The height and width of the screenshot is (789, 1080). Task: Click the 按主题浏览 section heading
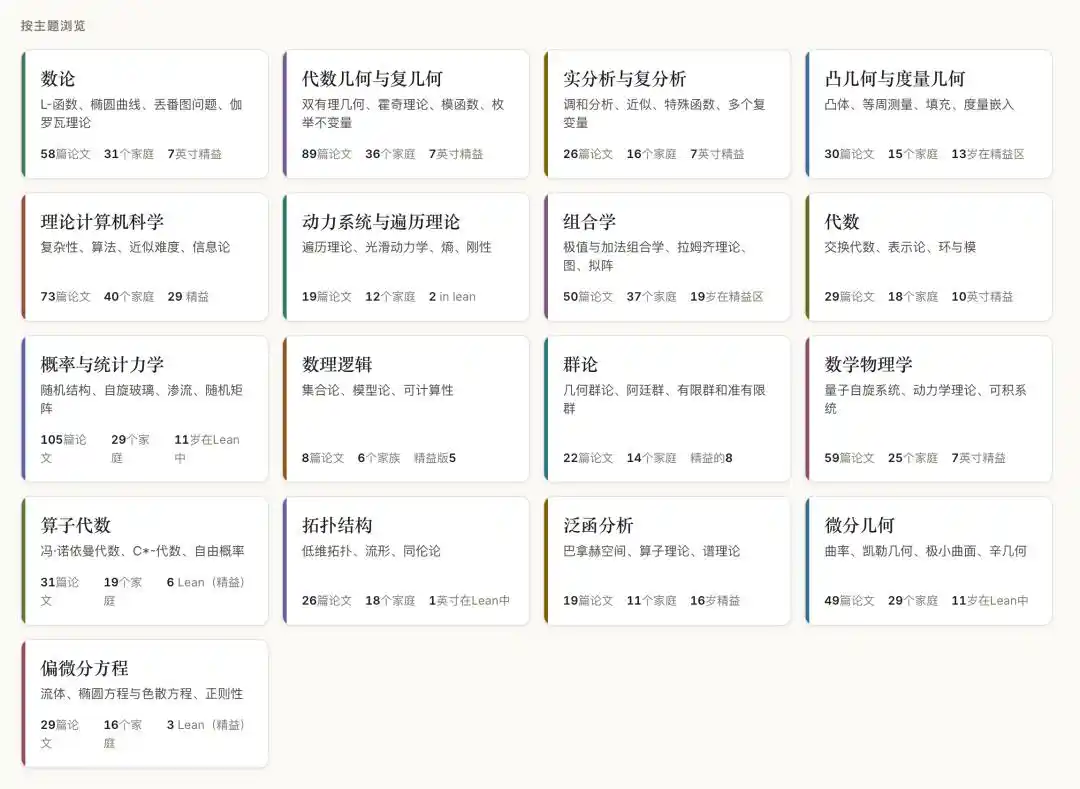click(x=53, y=25)
